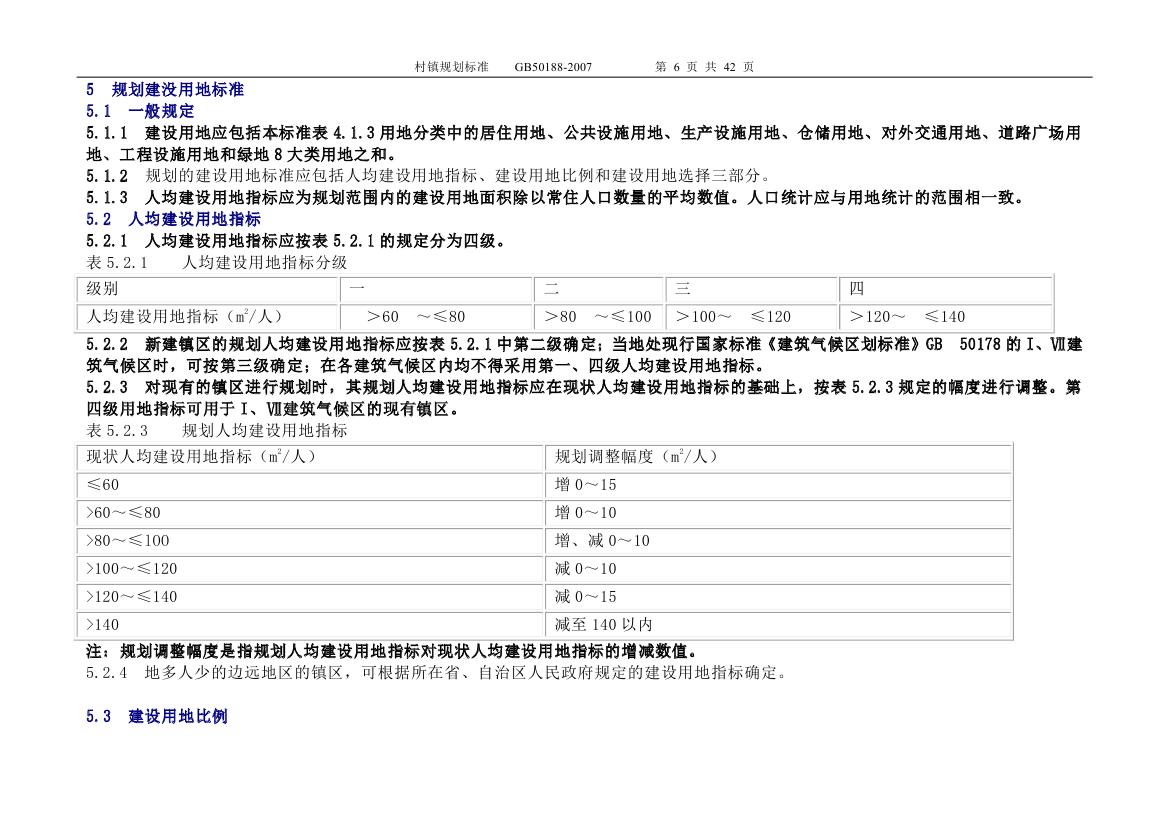Click clause 5.1.3 paragraph text
The width and height of the screenshot is (1169, 827).
click(556, 198)
